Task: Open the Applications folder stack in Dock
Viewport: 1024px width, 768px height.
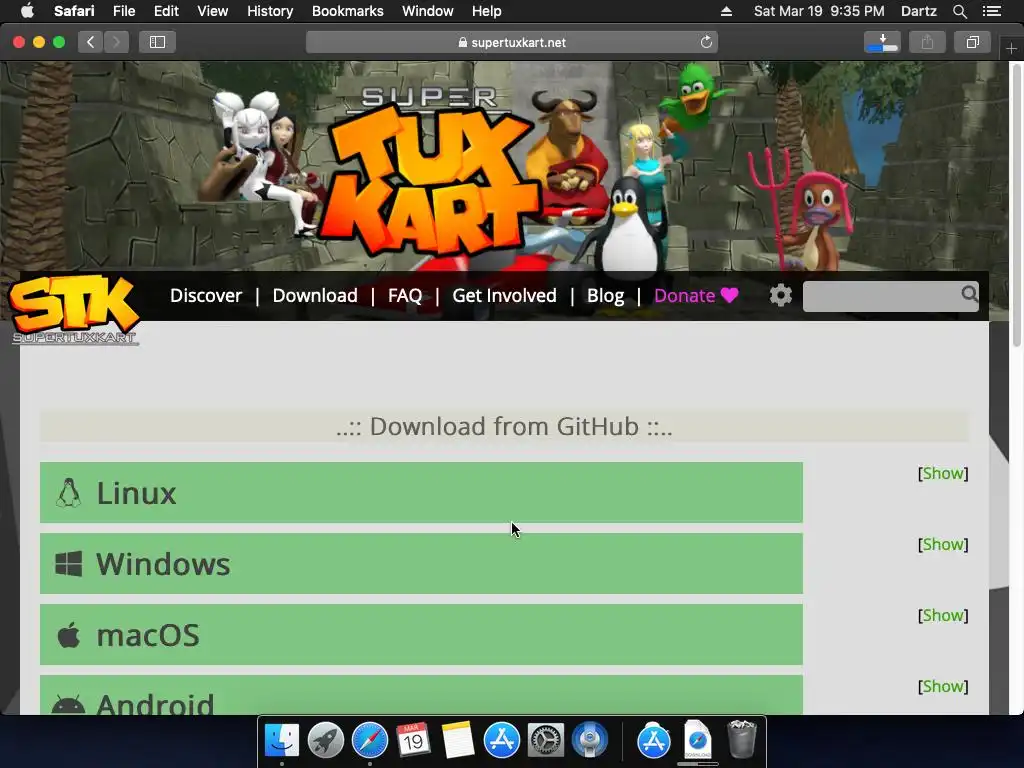Action: point(654,740)
